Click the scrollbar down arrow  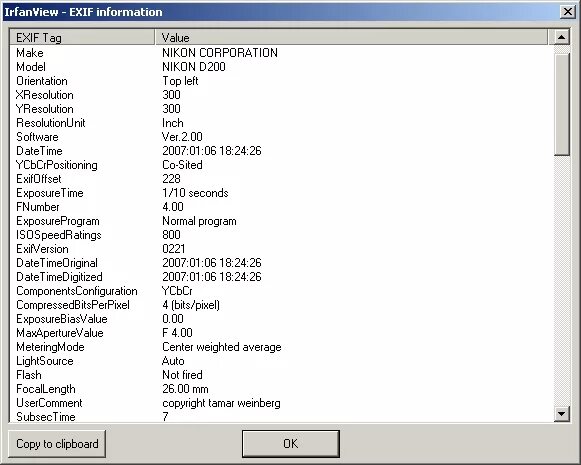562,413
